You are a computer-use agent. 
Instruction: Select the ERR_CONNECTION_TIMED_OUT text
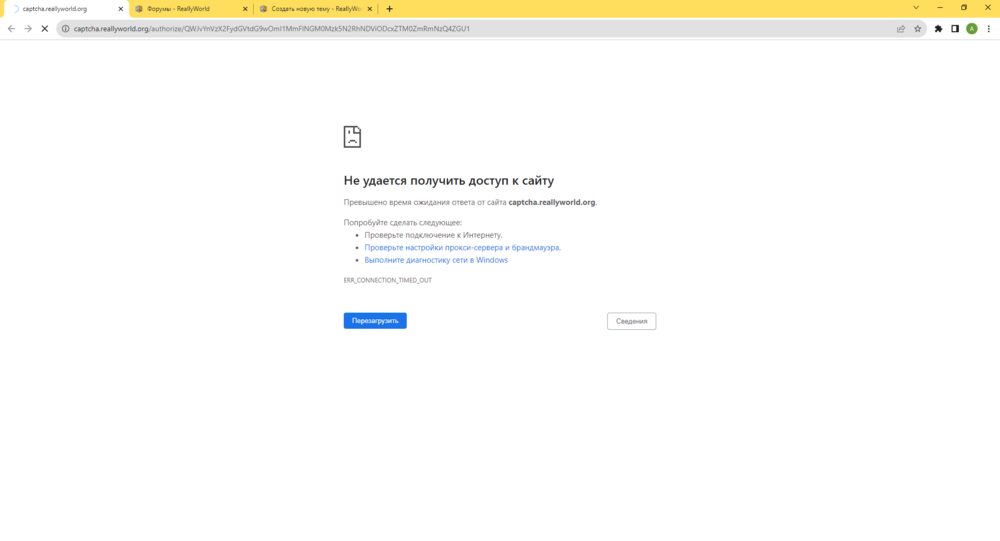(x=388, y=280)
